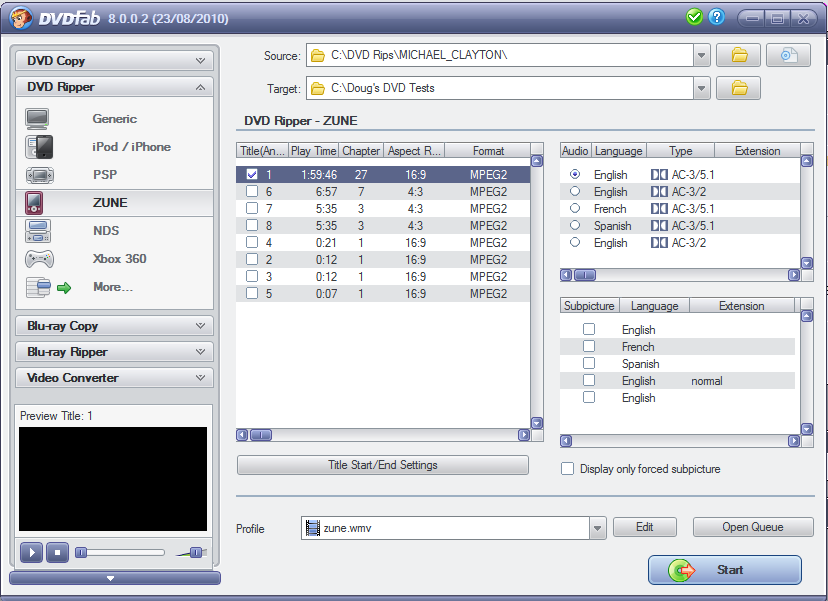Click the folder icon inside the Target field

(x=318, y=88)
